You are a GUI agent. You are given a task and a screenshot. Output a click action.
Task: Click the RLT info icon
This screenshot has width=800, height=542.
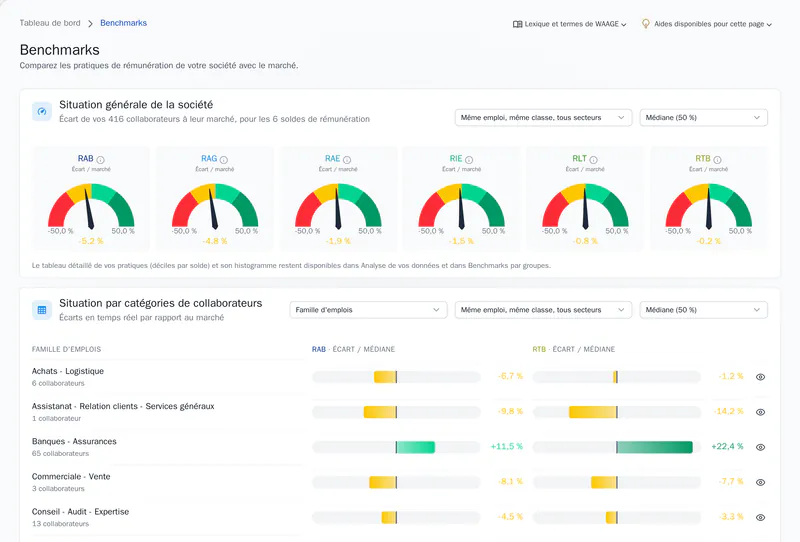pos(593,160)
